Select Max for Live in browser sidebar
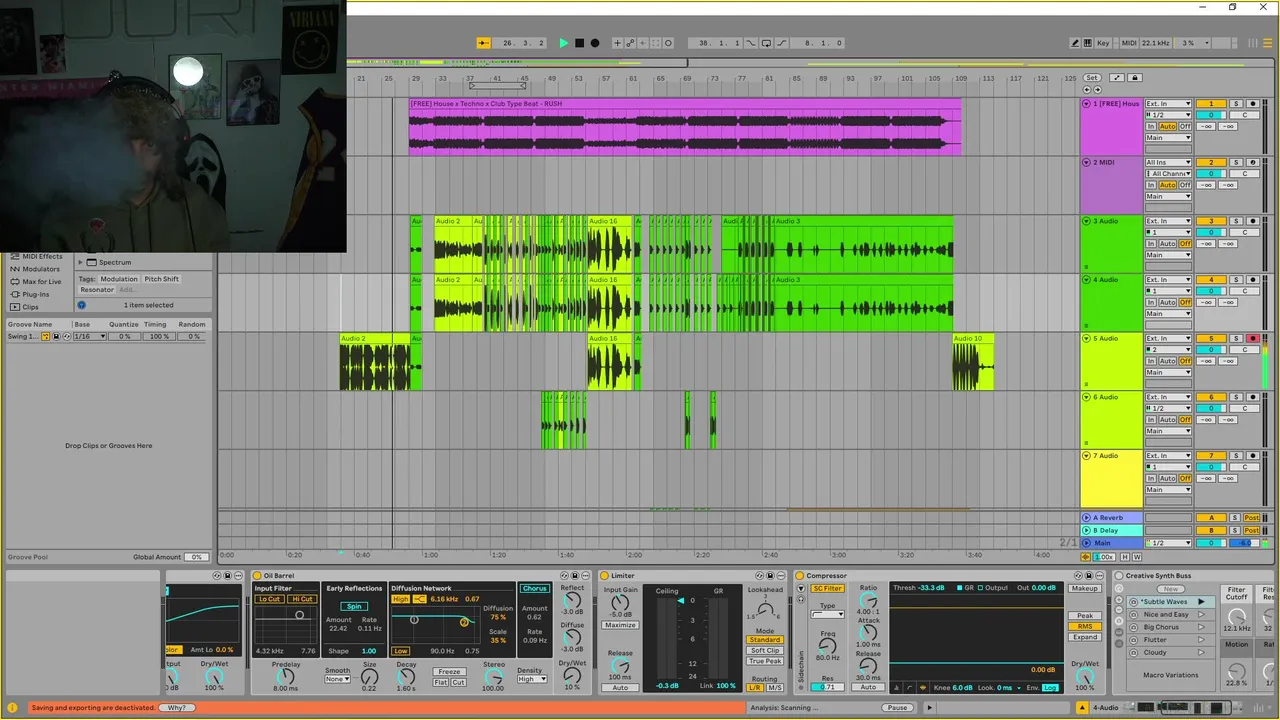Image resolution: width=1280 pixels, height=720 pixels. coord(36,282)
